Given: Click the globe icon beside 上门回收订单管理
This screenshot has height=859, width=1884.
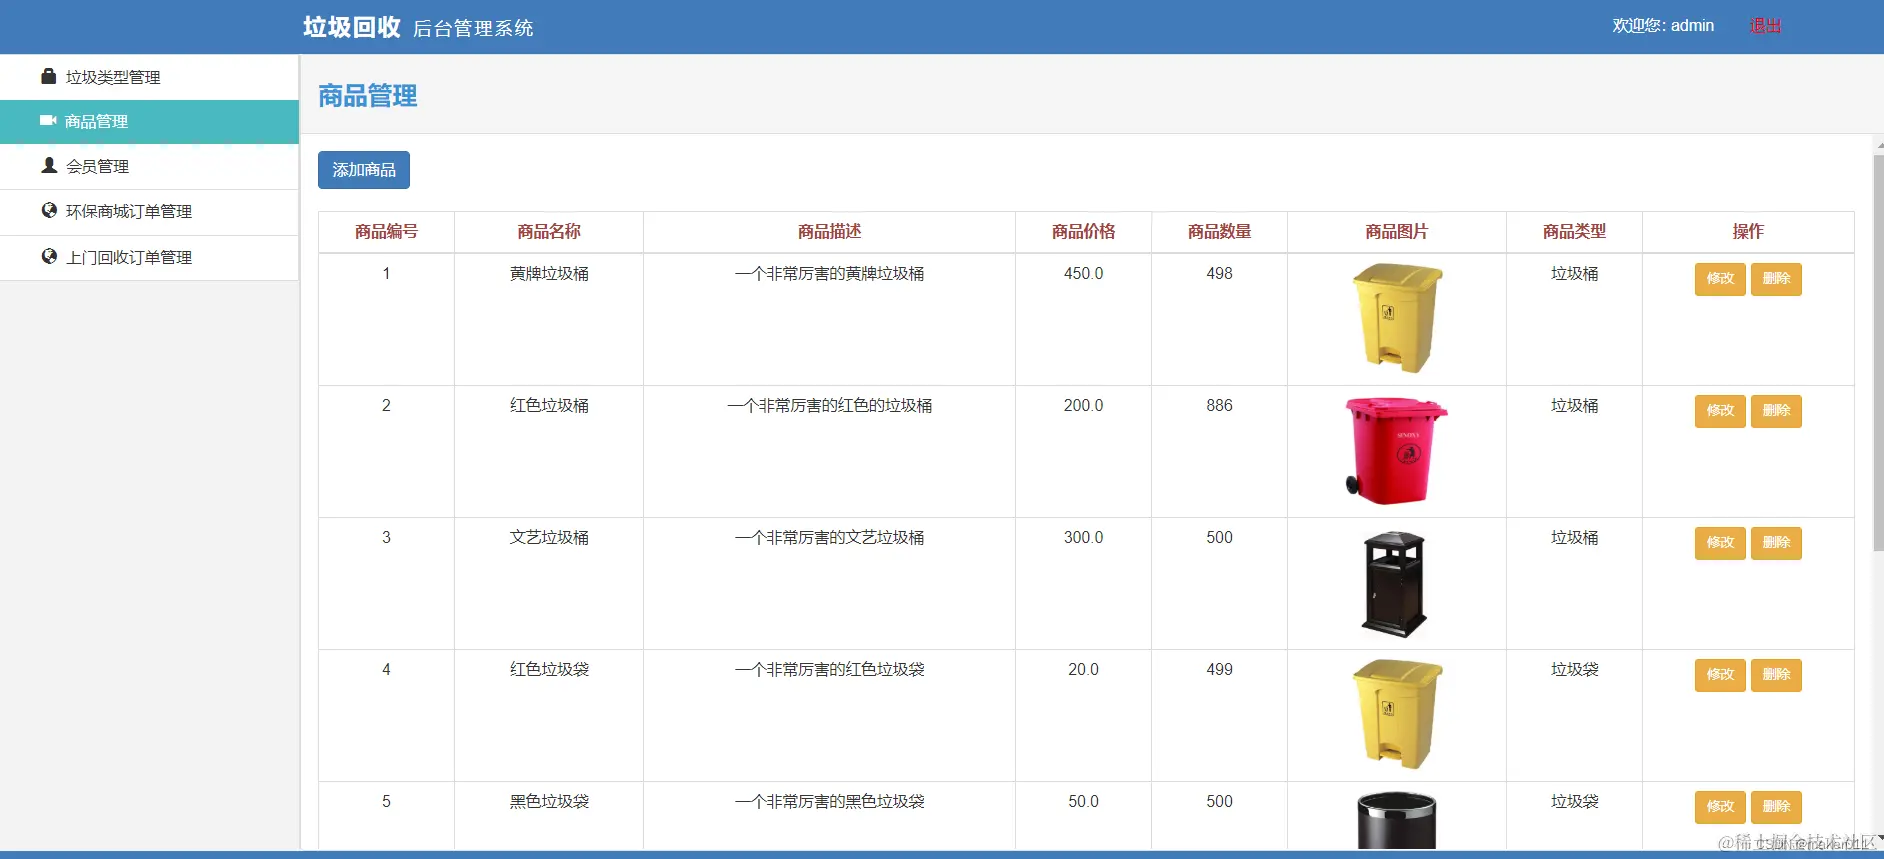Looking at the screenshot, I should (49, 256).
